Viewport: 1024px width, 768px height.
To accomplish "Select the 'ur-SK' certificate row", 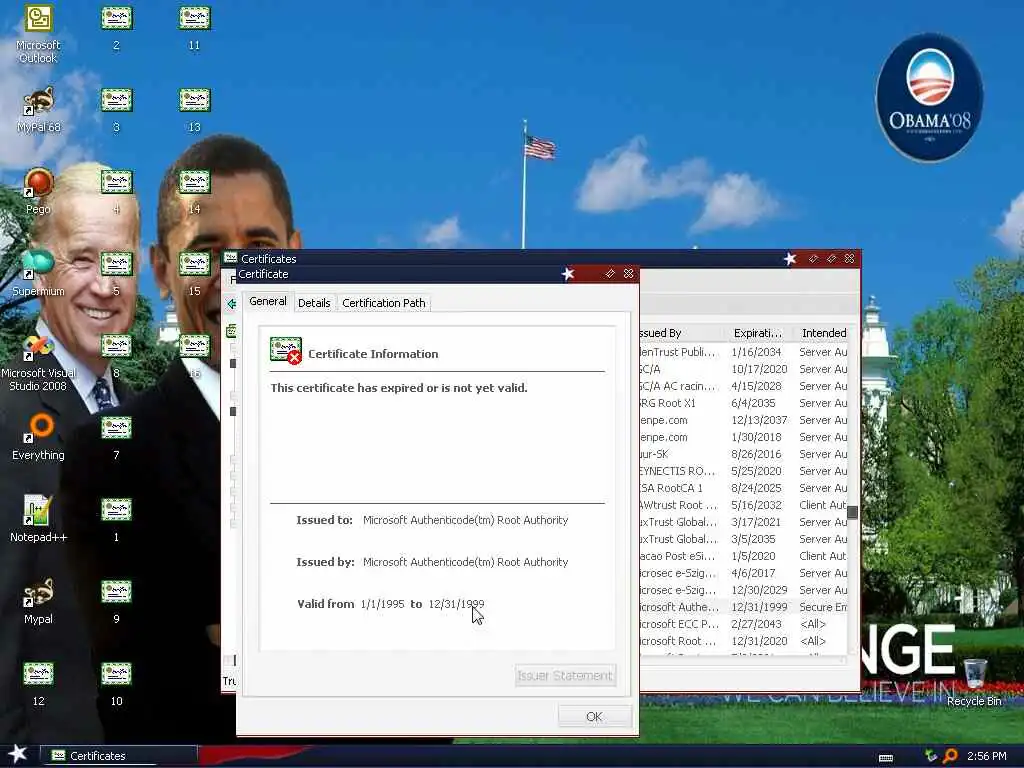I will click(743, 454).
